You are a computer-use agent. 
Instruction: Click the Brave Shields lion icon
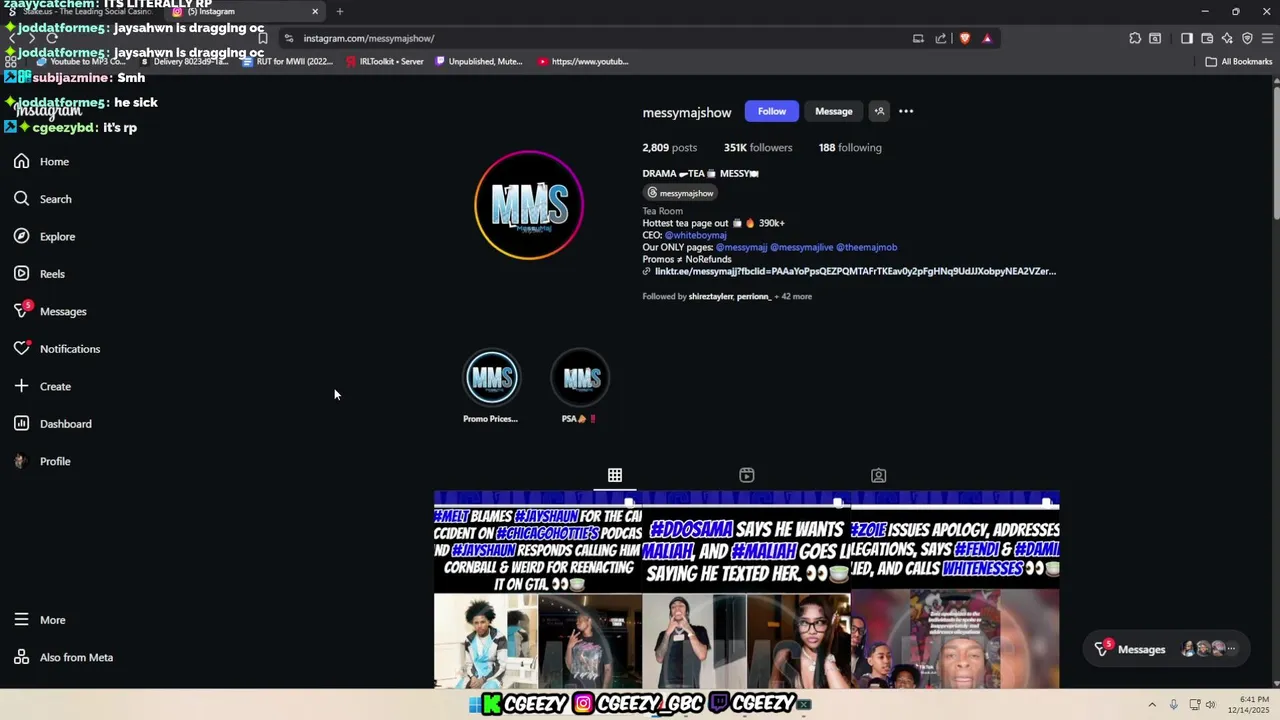click(x=965, y=38)
